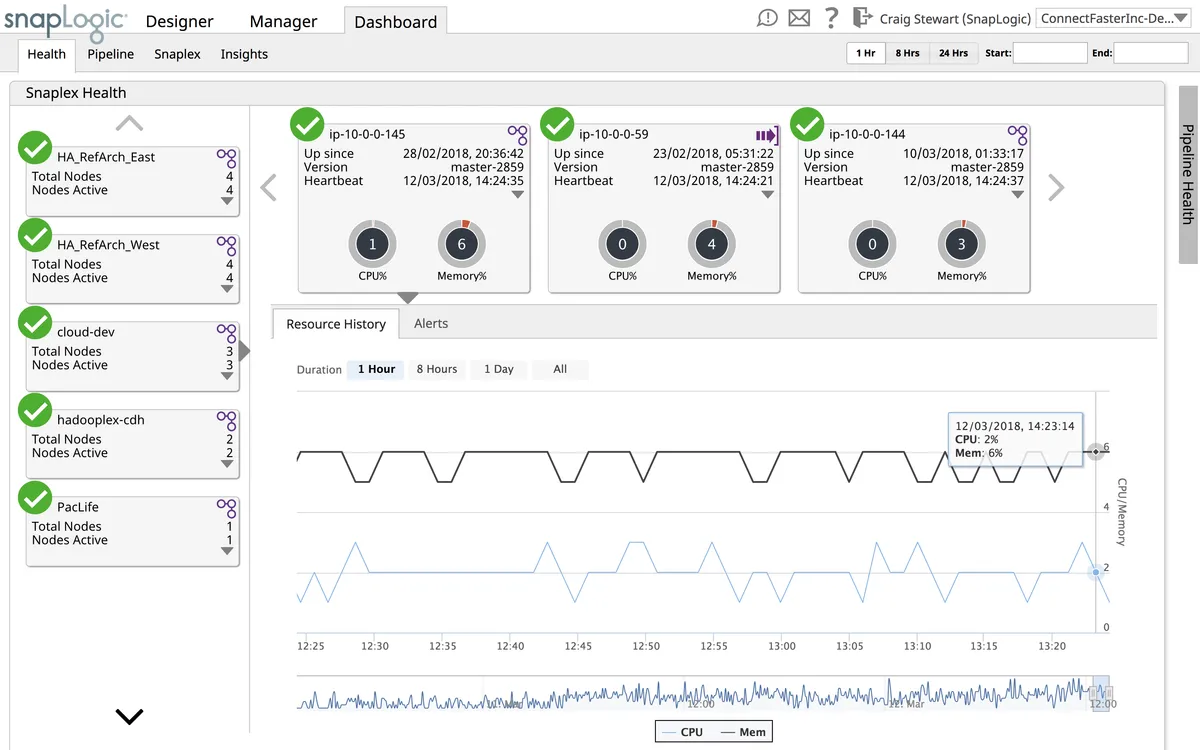
Task: Click the HA_RefArch_East green status checkmark
Action: (36, 148)
